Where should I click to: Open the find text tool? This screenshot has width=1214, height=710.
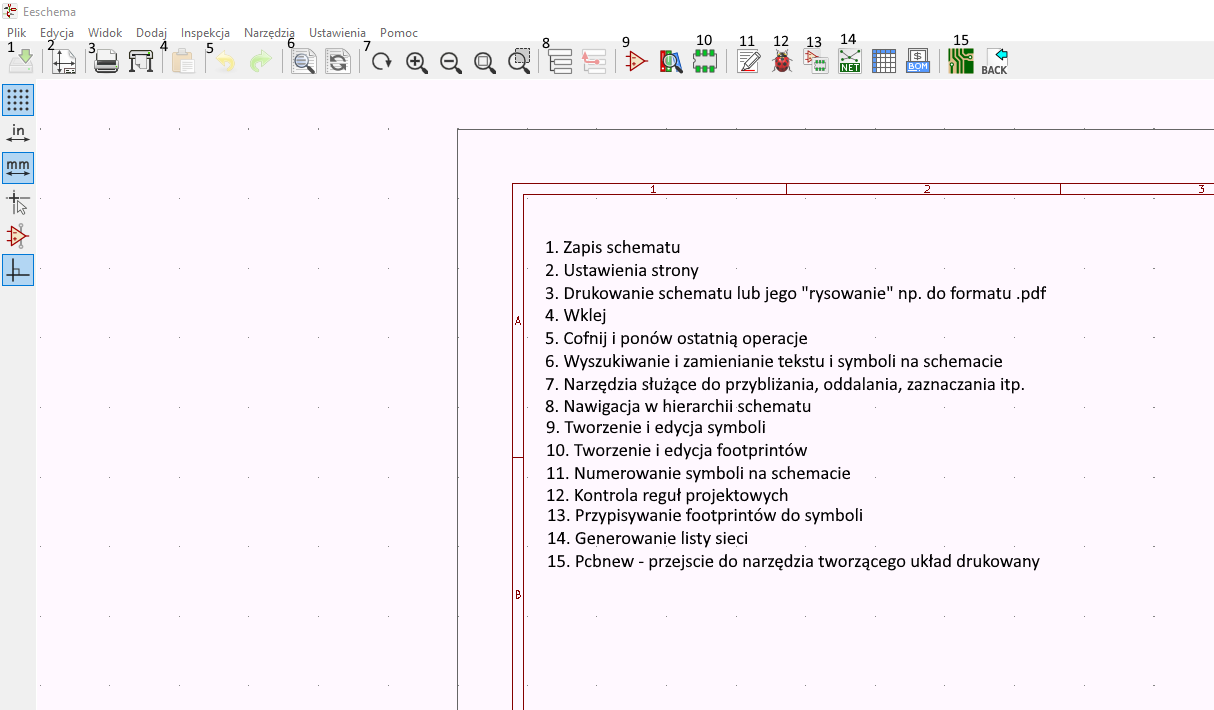point(303,62)
